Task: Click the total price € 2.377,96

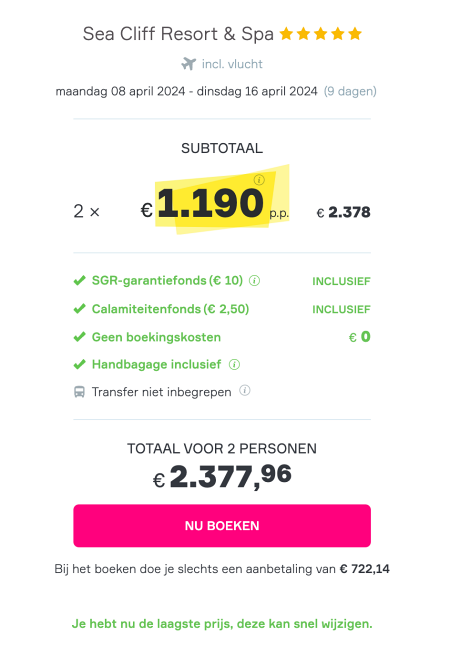Action: point(222,477)
